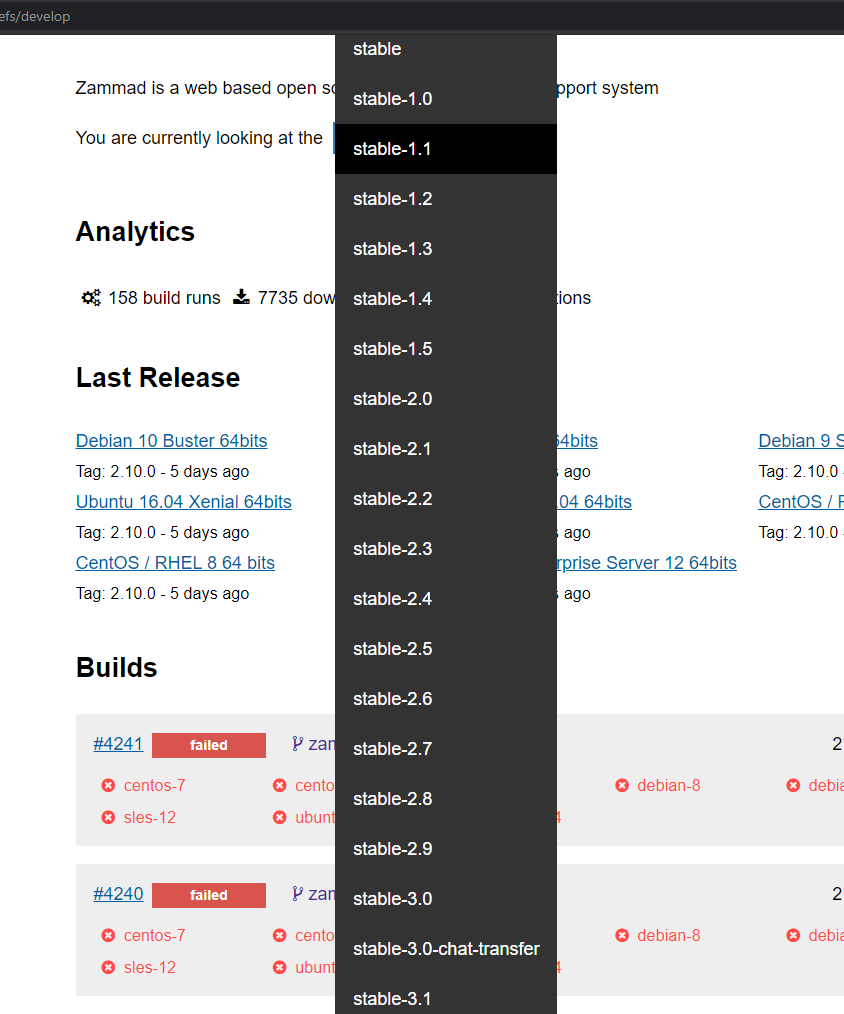The image size is (844, 1014).
Task: Click debian-8 failed icon in build #4241
Action: tap(622, 785)
